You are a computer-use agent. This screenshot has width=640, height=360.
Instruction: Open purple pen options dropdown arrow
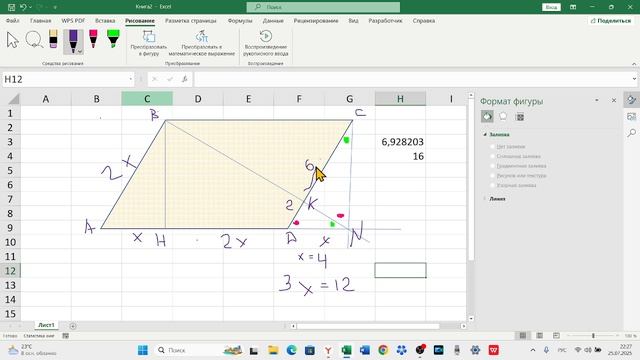point(80,51)
